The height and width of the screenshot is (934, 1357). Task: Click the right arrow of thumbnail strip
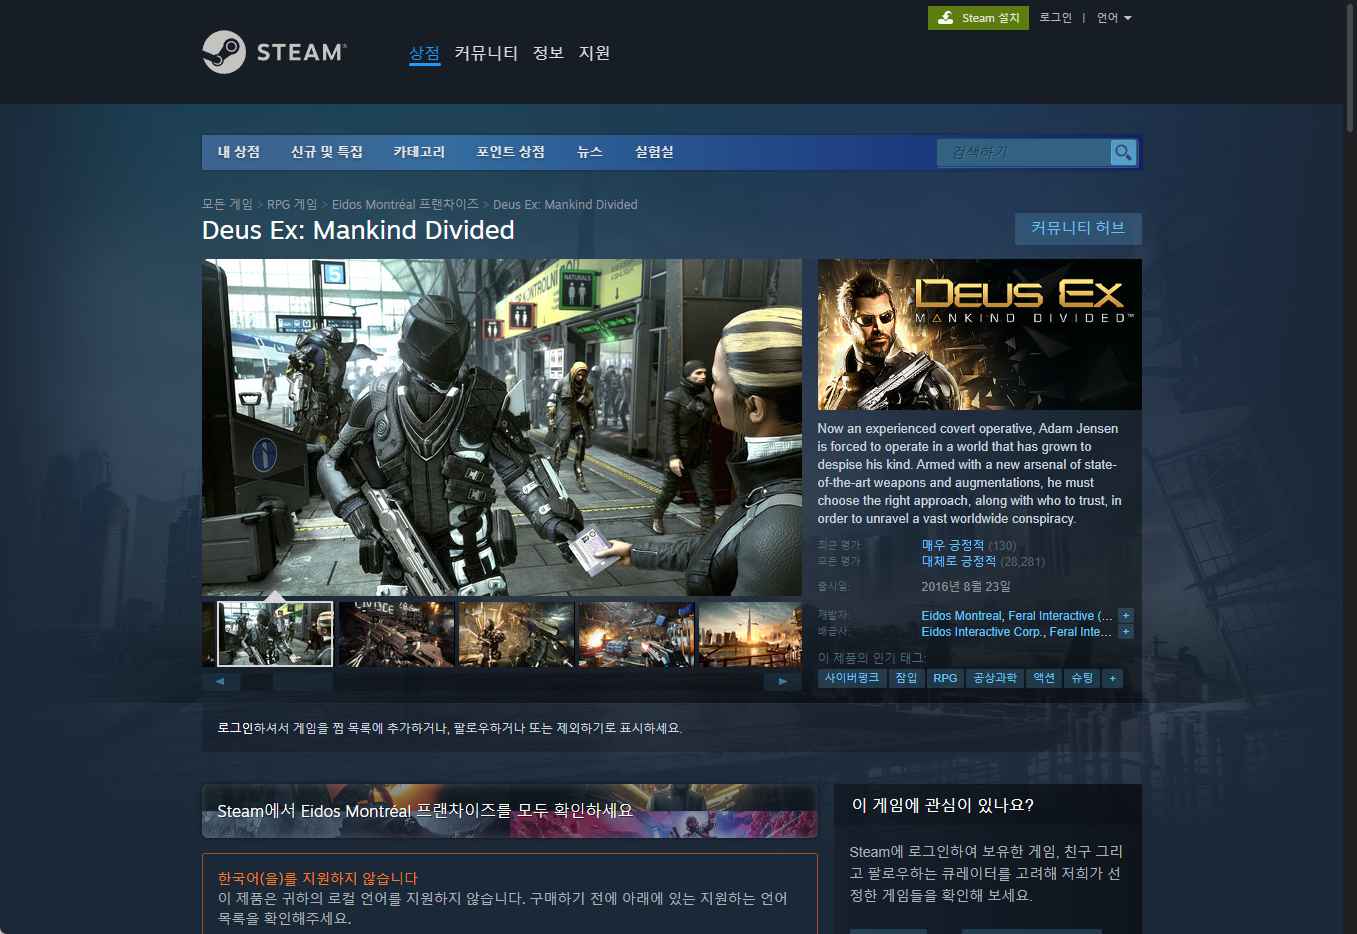(783, 681)
